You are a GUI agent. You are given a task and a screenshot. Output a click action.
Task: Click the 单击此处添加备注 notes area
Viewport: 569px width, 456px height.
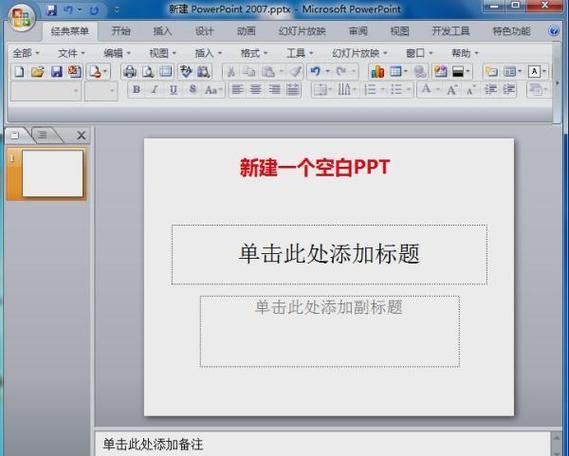pyautogui.click(x=323, y=444)
